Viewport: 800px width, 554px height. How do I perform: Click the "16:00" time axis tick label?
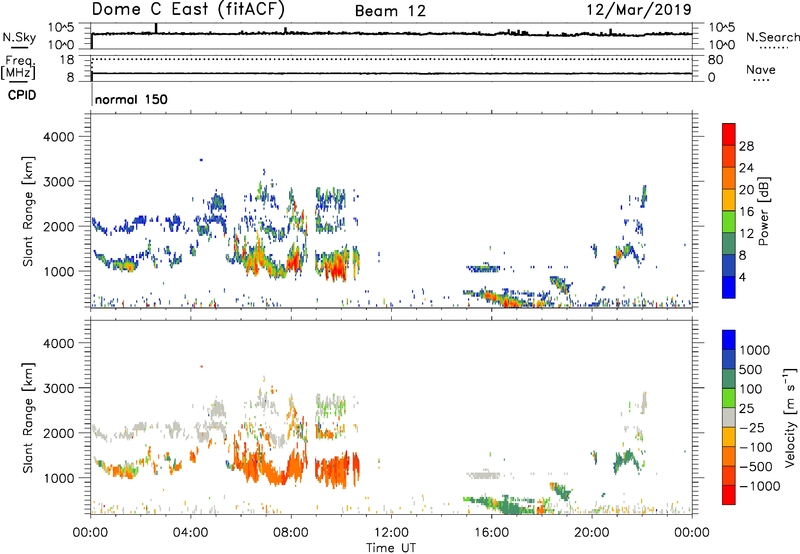pyautogui.click(x=491, y=533)
